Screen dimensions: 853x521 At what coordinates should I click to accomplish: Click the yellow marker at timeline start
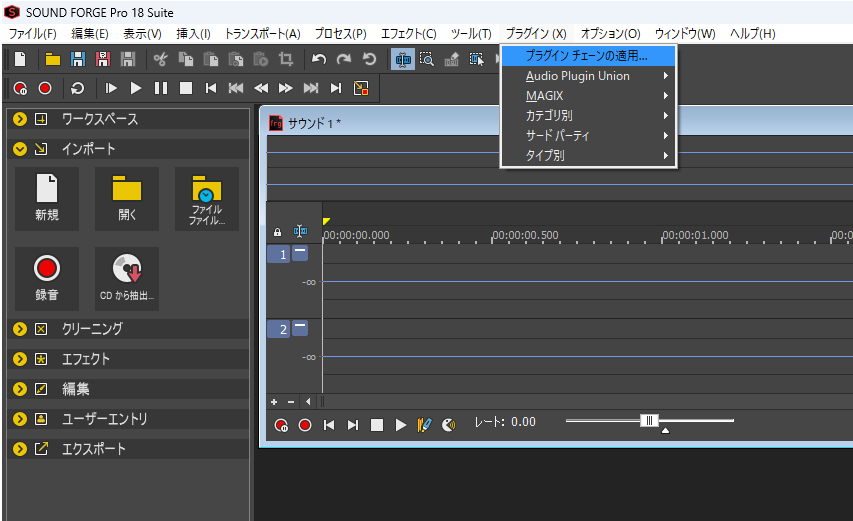(326, 222)
